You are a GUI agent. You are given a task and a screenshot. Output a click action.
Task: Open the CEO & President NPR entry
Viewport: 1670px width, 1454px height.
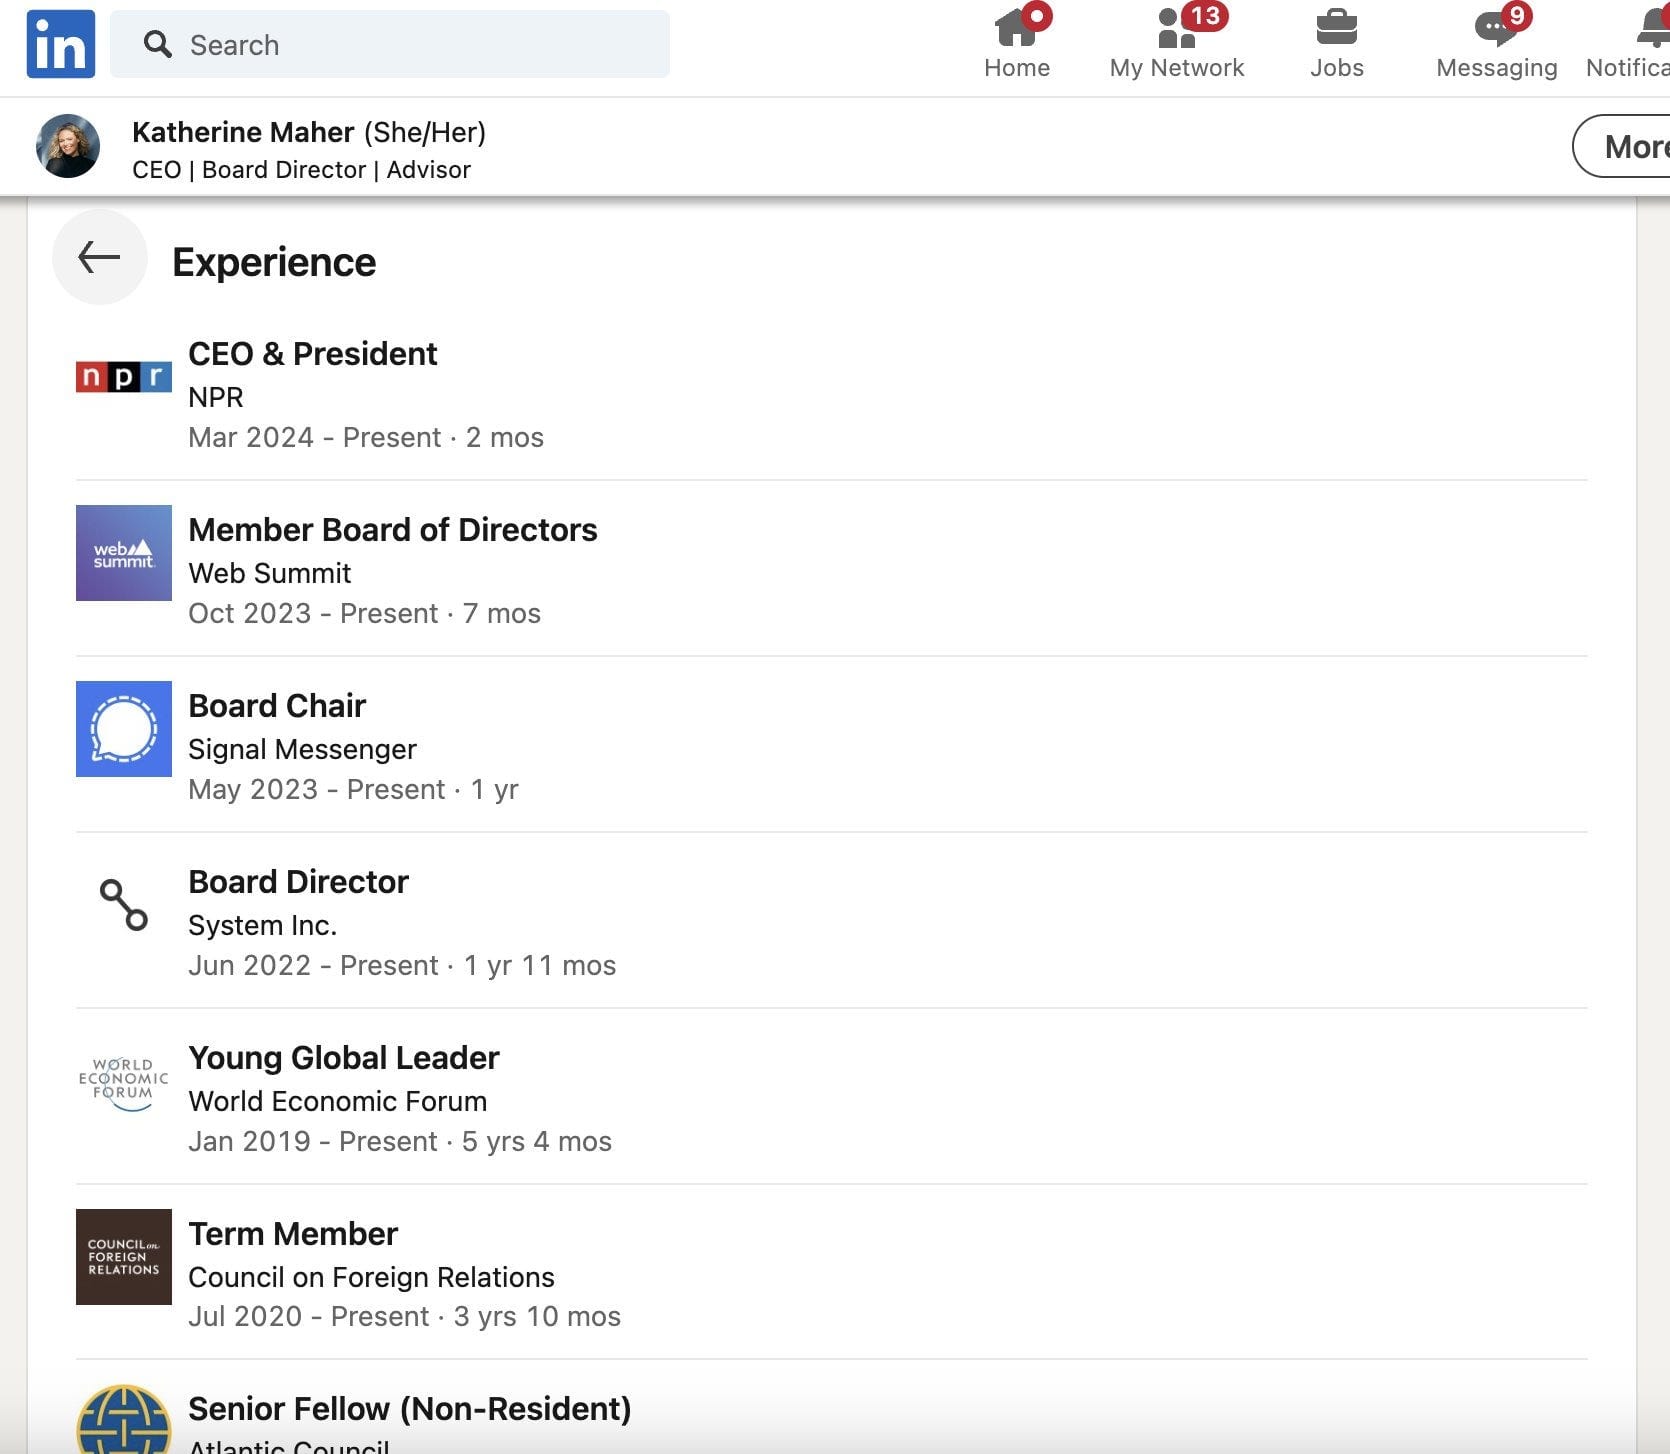tap(831, 394)
